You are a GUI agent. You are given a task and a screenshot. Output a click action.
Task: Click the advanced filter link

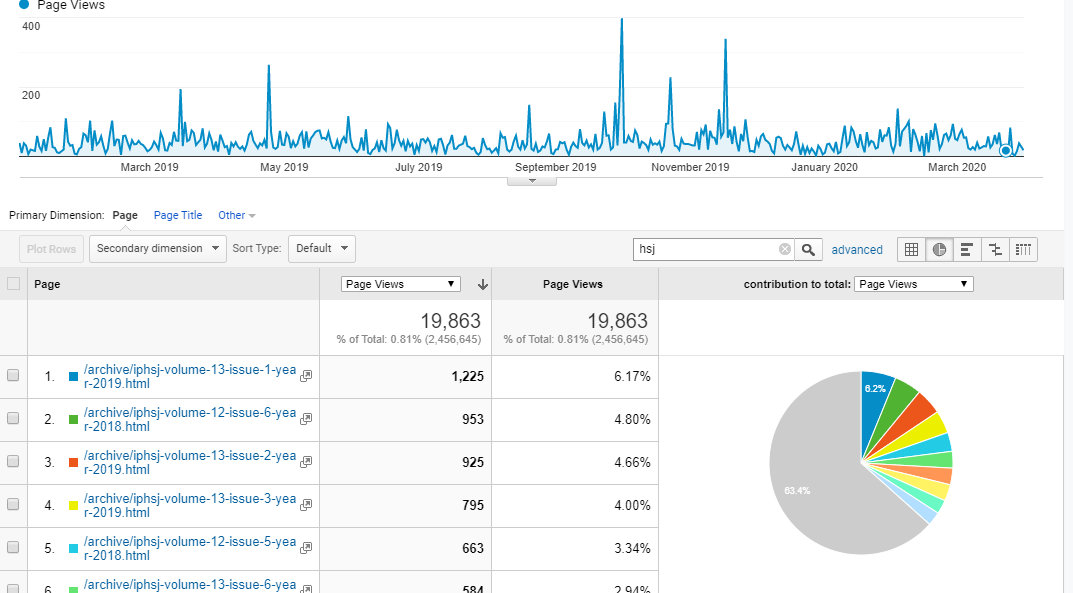point(857,250)
